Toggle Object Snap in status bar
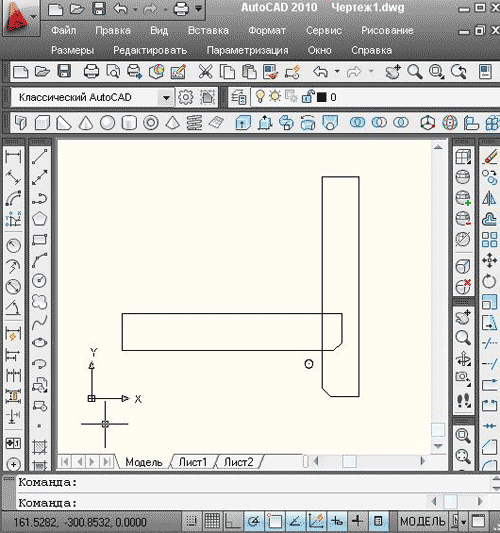The image size is (500, 533). pyautogui.click(x=275, y=521)
